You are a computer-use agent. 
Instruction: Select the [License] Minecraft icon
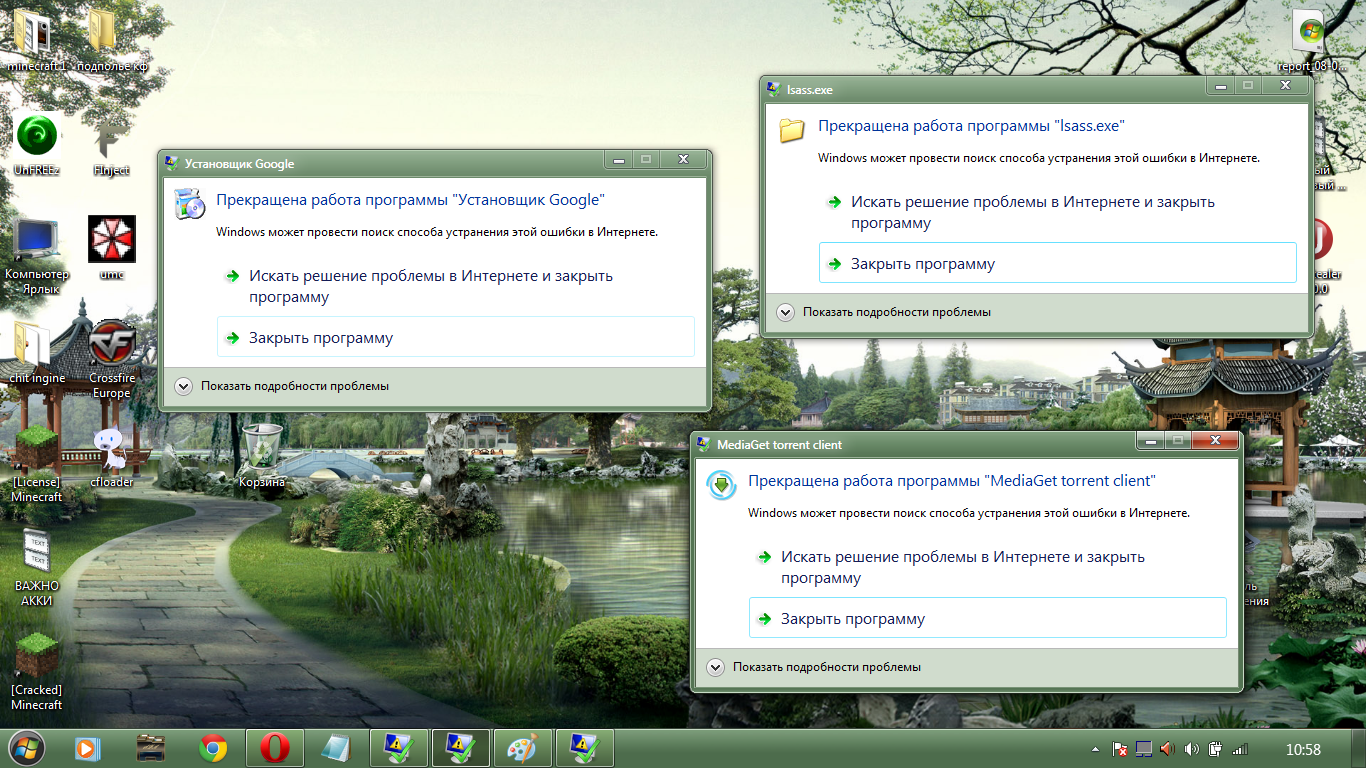pyautogui.click(x=37, y=463)
